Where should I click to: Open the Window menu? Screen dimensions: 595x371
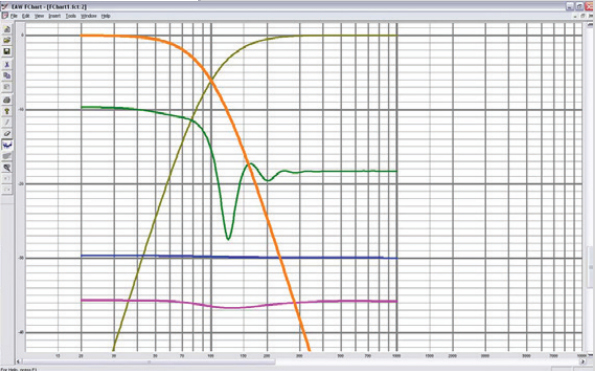[x=89, y=16]
